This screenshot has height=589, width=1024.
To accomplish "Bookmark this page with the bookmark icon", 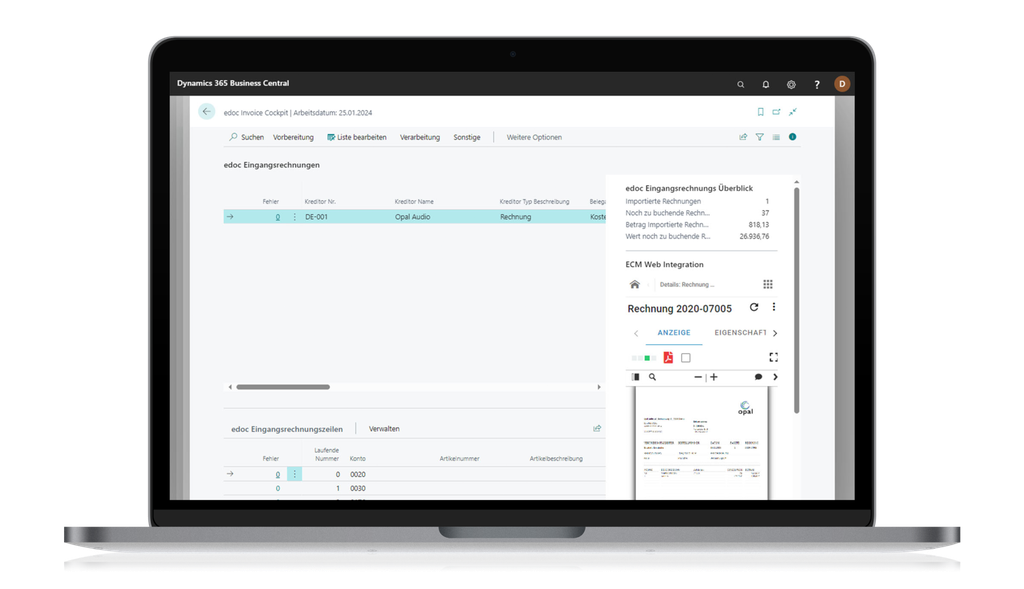I will [760, 112].
